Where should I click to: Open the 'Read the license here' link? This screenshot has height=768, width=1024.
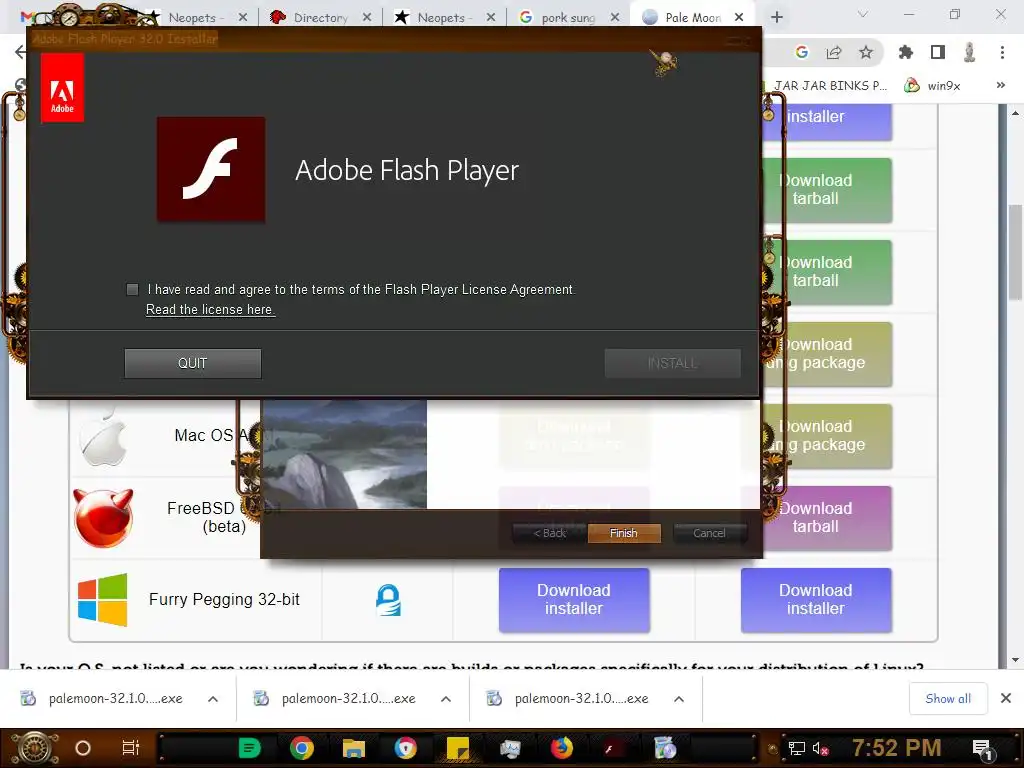tap(210, 310)
